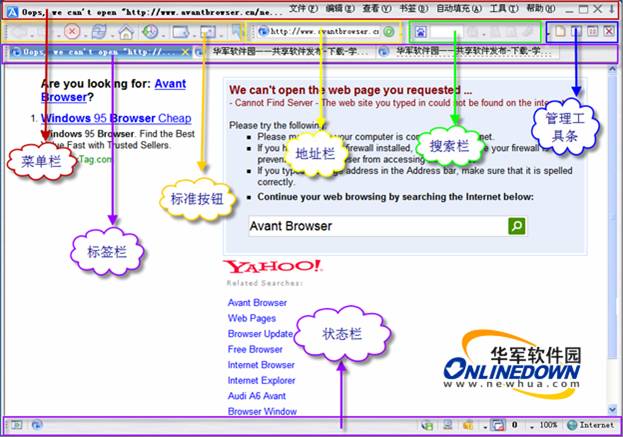Screen dimensions: 623x437
Task: Switch to the active 'Oops, we can't open' tab
Action: pyautogui.click(x=99, y=52)
